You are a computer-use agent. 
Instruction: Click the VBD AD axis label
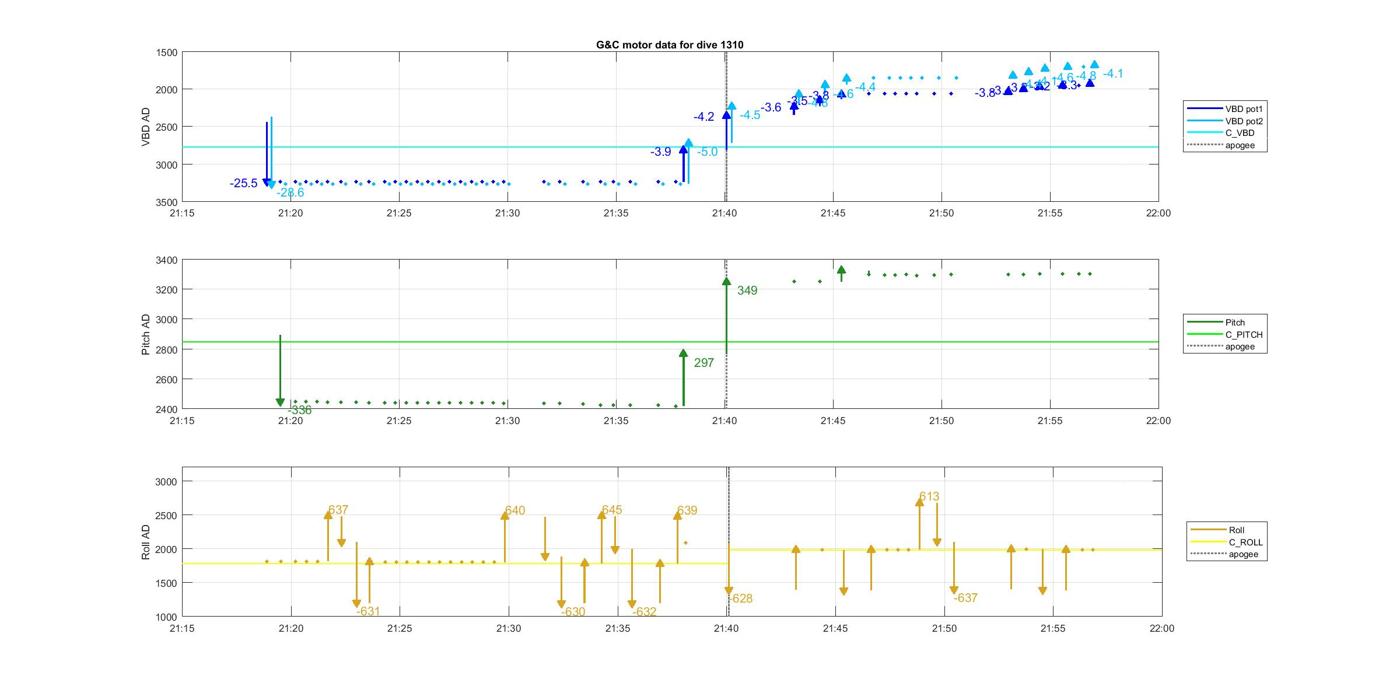click(146, 127)
